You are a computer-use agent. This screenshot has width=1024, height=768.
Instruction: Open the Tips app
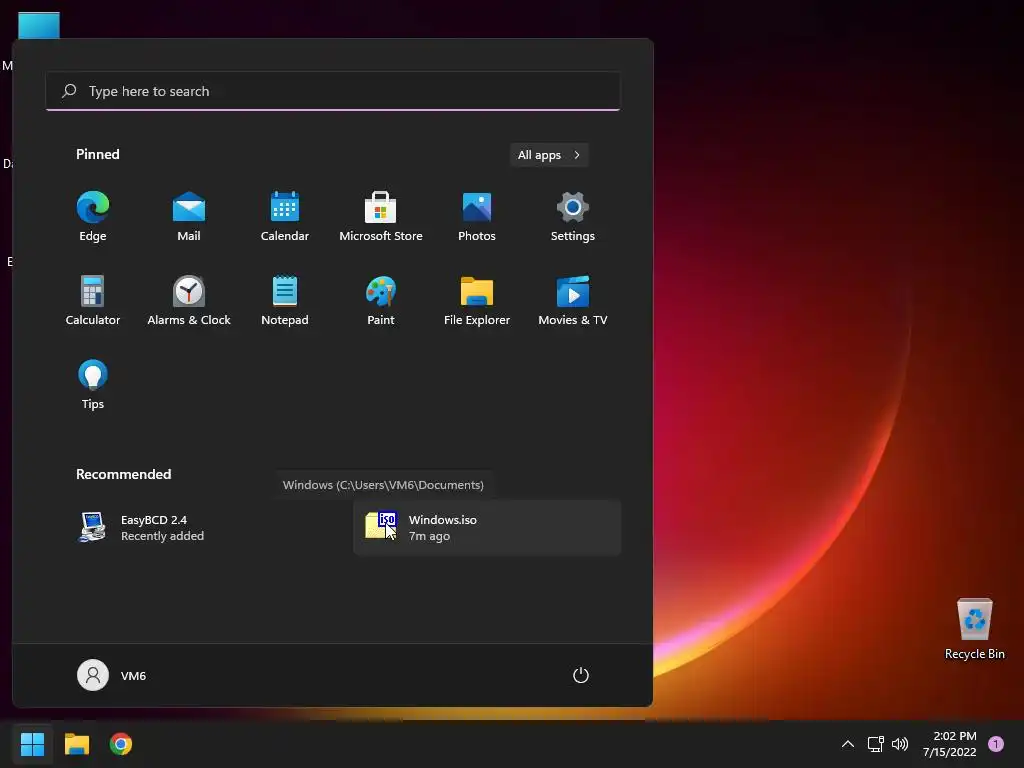tap(93, 385)
